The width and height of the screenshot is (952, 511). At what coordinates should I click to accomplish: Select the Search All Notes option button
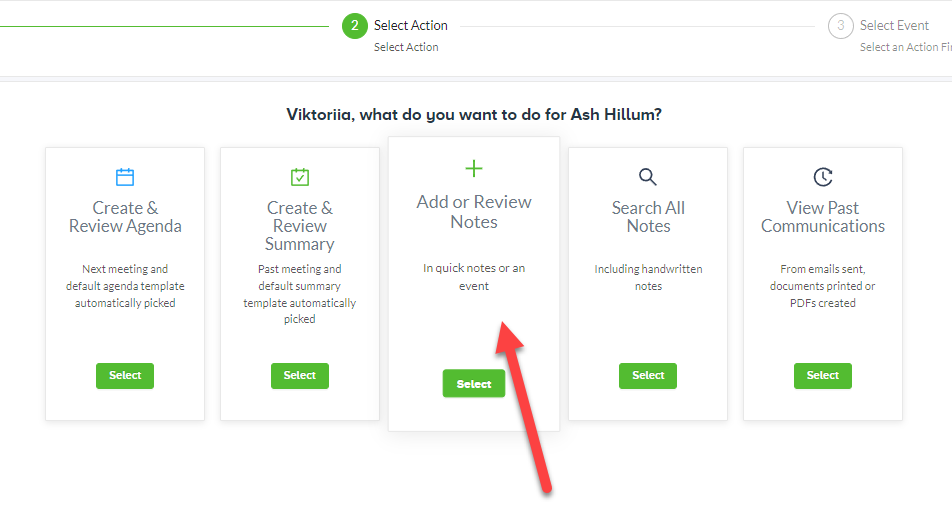pos(648,376)
